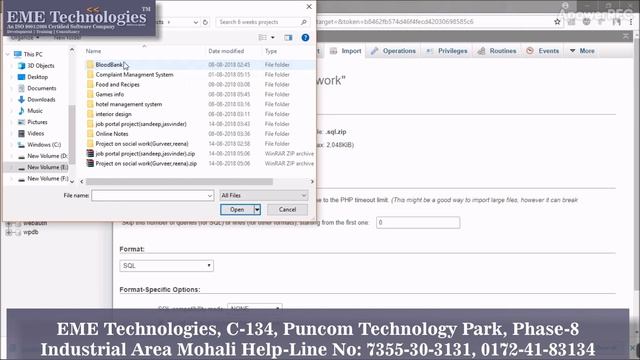Open the File name combo box dropdown

pyautogui.click(x=210, y=196)
